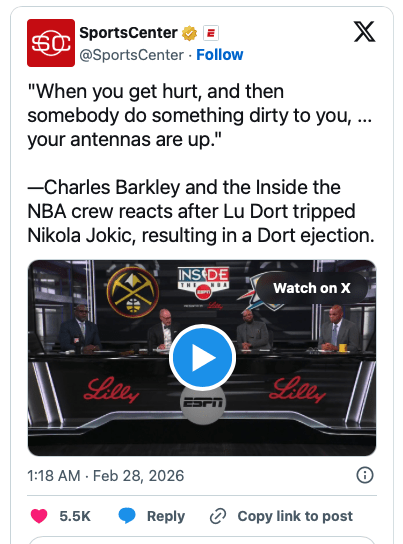Click the ESPN affiliate badge icon
Viewport: 403px width, 544px height.
[211, 33]
